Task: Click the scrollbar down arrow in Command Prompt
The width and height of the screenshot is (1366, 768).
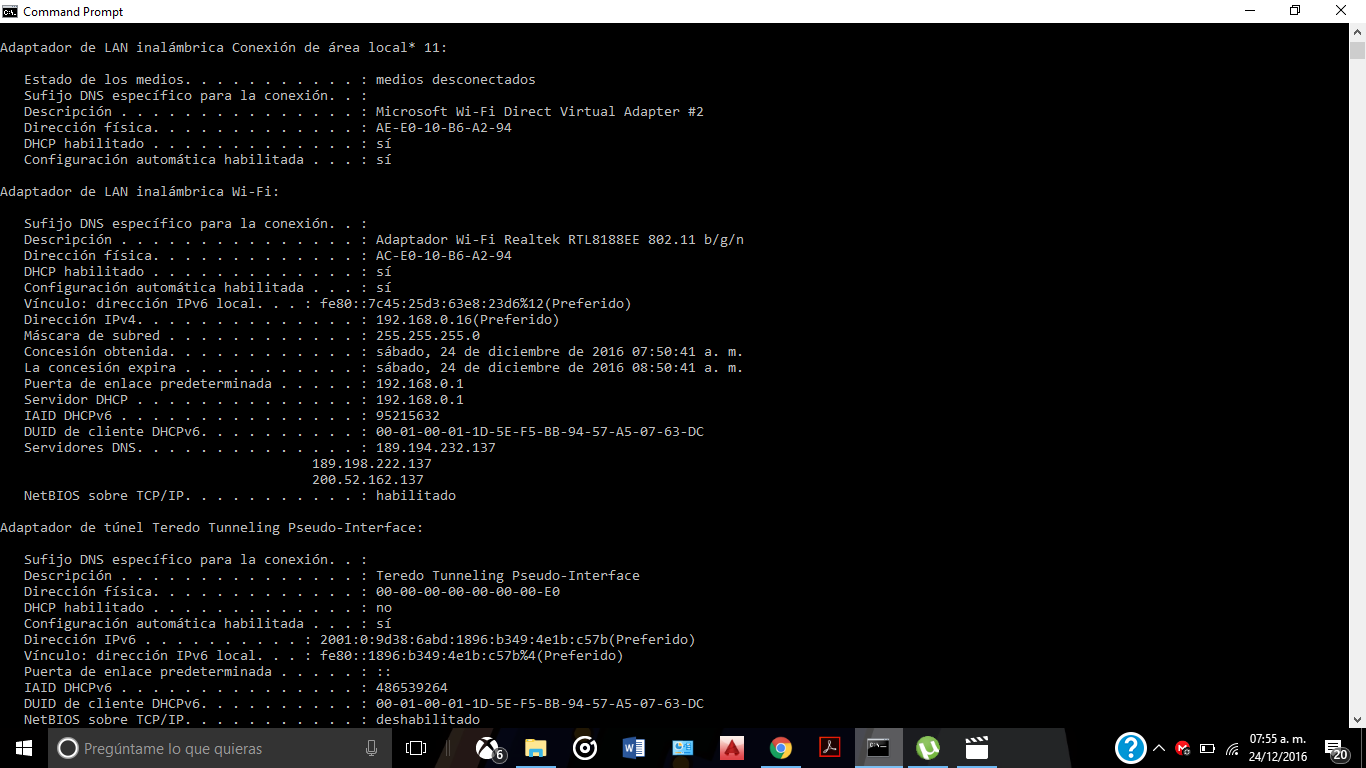Action: pos(1357,718)
